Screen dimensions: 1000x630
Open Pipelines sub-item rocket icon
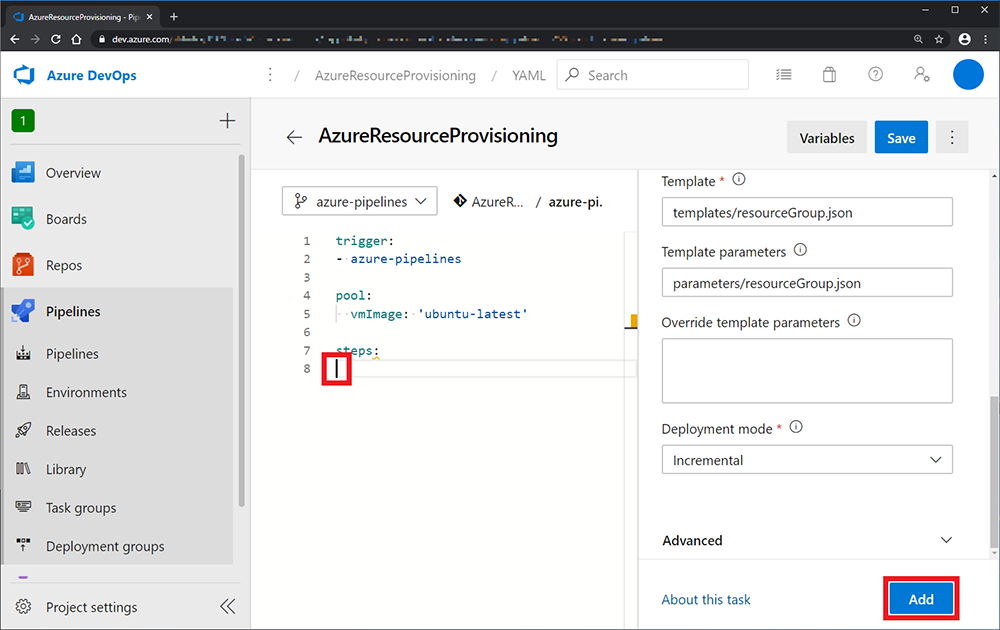(23, 353)
